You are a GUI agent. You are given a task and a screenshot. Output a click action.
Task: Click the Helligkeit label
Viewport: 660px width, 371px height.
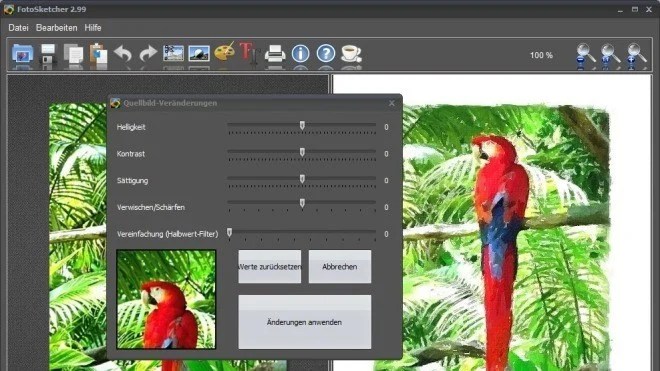(x=131, y=127)
